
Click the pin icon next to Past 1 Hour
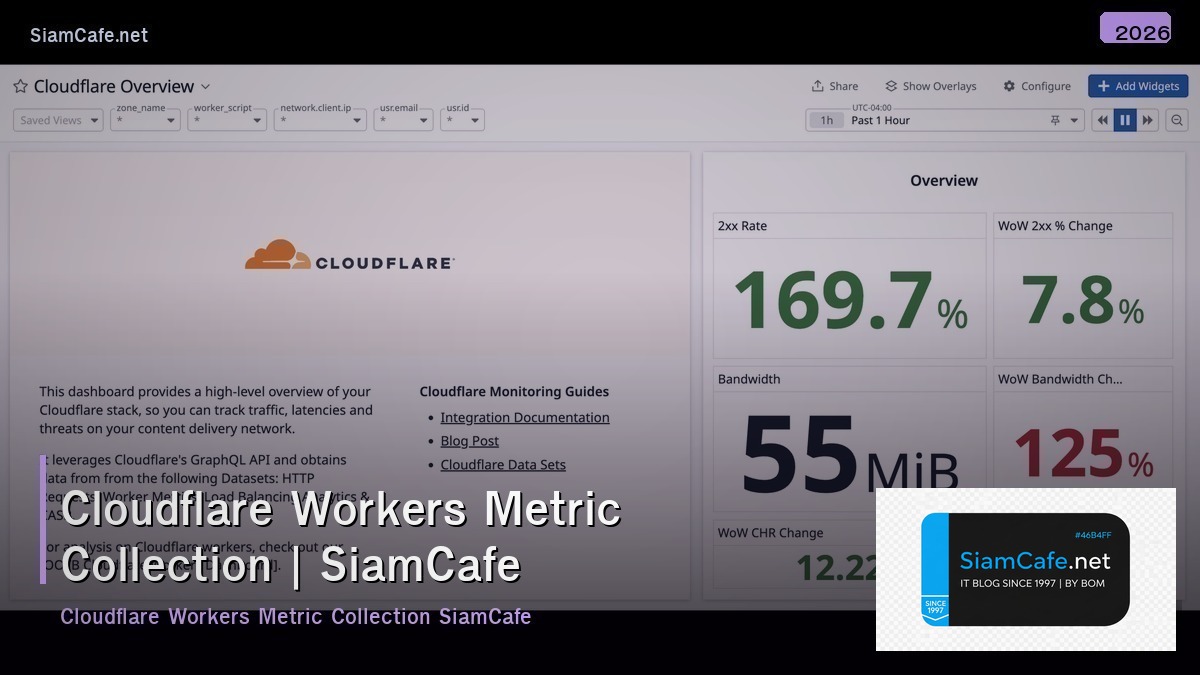click(1054, 119)
